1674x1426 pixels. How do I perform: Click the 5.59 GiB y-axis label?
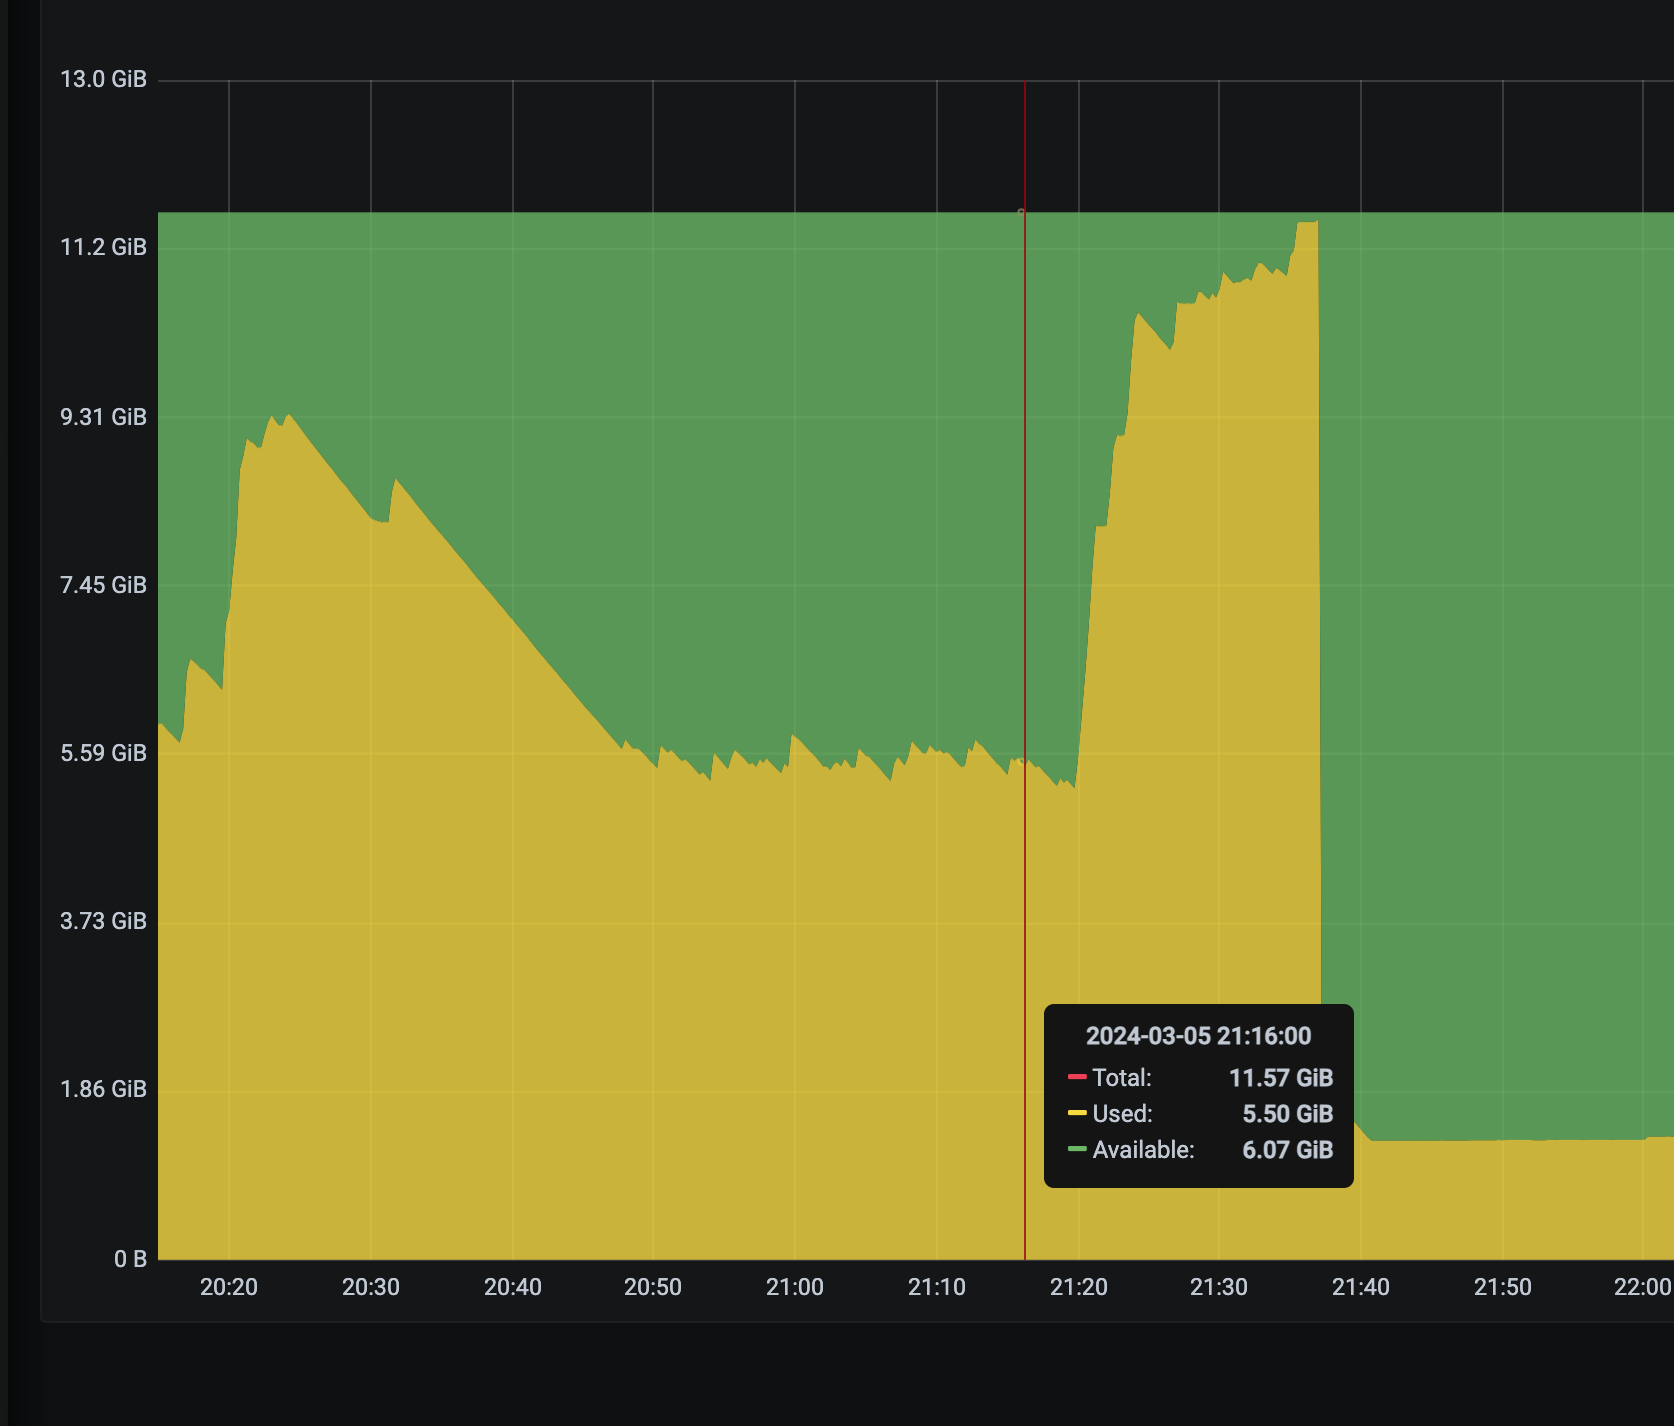pyautogui.click(x=103, y=753)
